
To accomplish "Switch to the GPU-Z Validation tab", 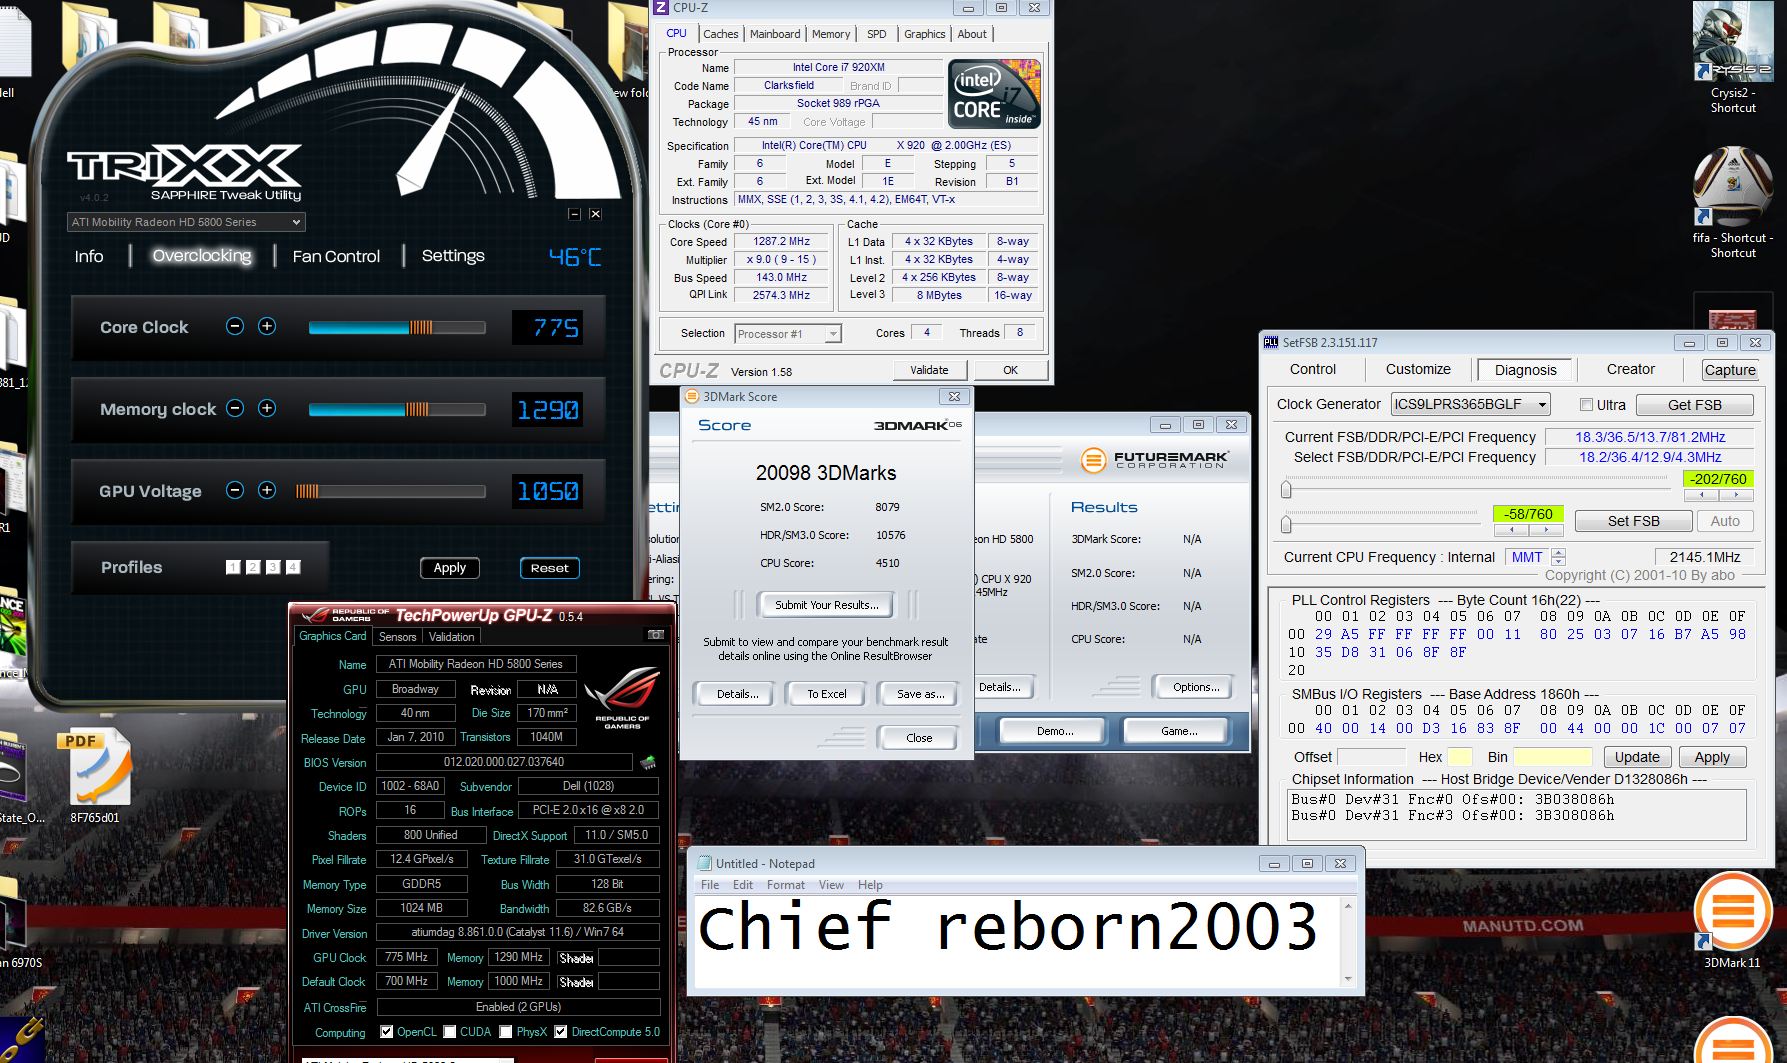I will 451,637.
